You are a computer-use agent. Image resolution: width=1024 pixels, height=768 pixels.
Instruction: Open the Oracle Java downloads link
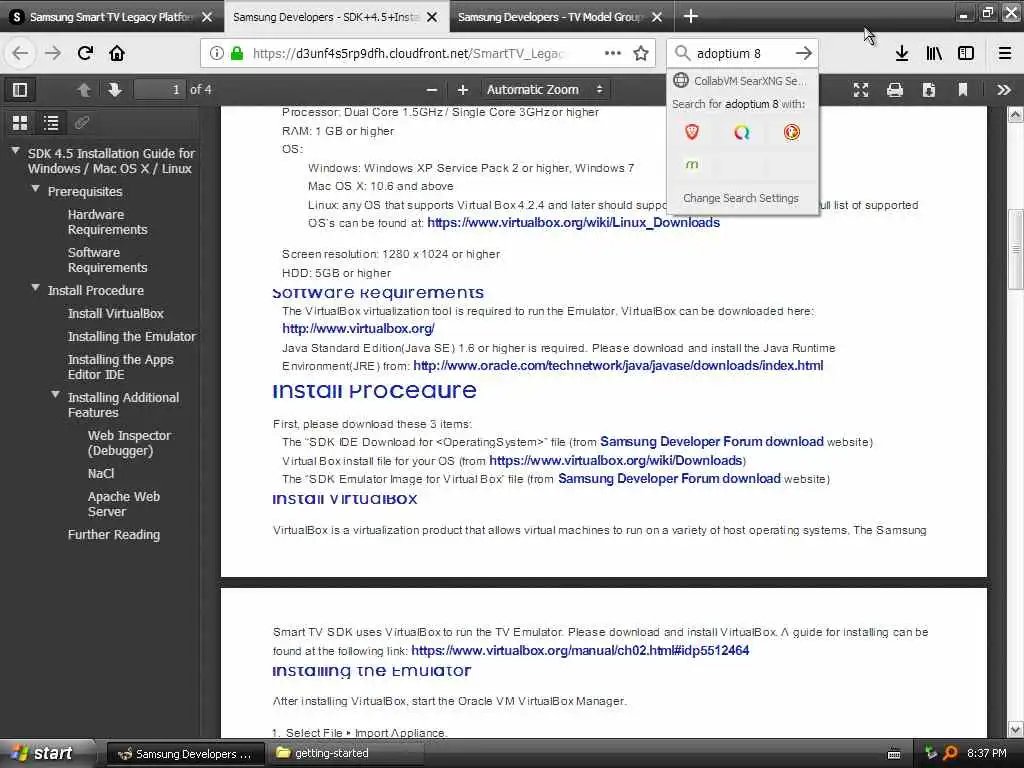pos(618,366)
